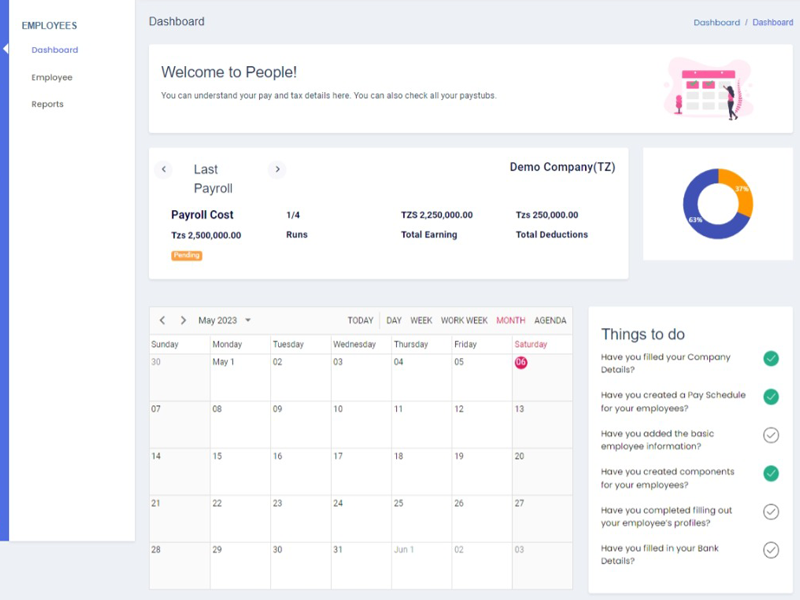Click the first Dashboard breadcrumb link
This screenshot has height=600, width=800.
click(716, 22)
